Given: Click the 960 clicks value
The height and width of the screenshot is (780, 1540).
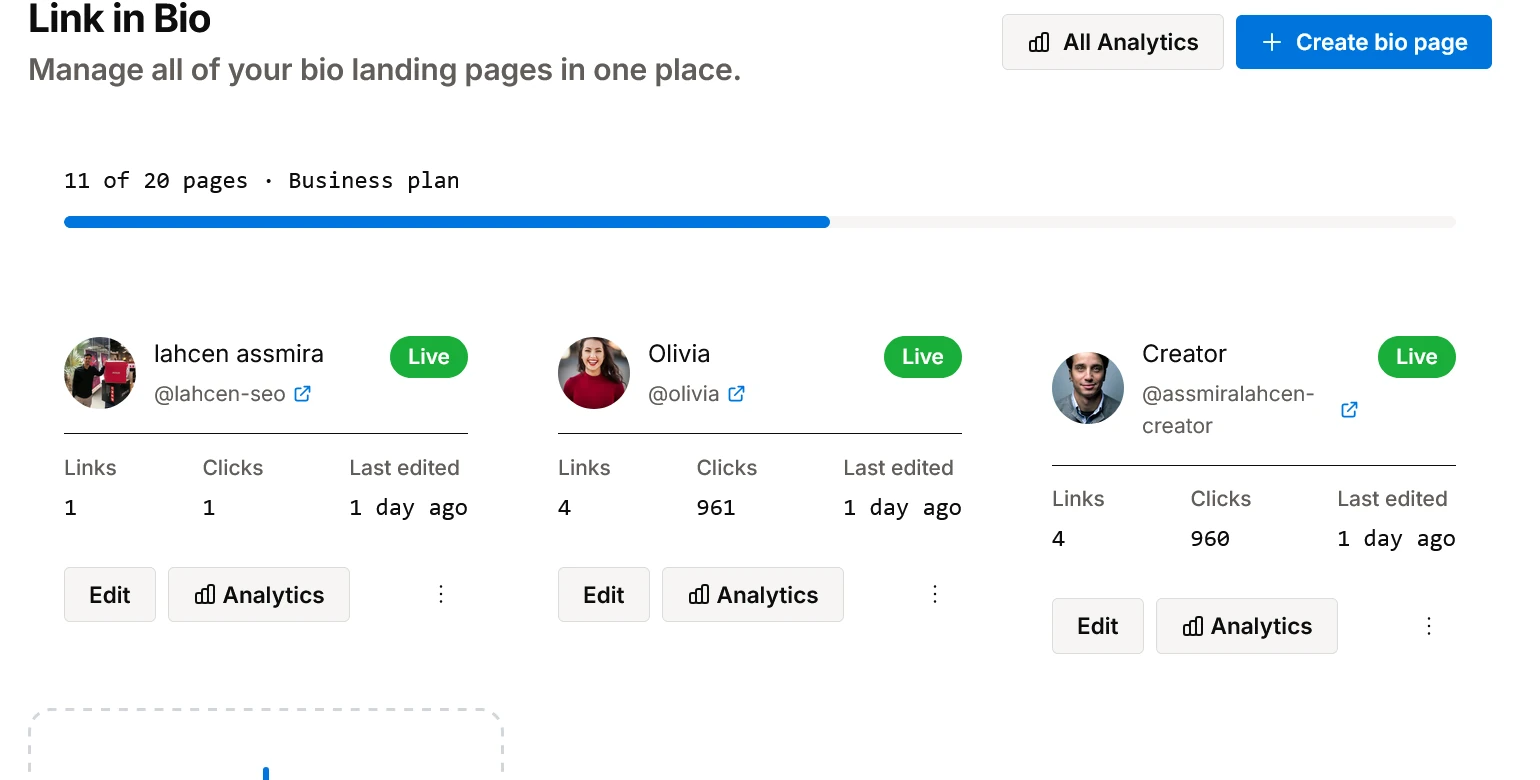Looking at the screenshot, I should pyautogui.click(x=1210, y=539).
